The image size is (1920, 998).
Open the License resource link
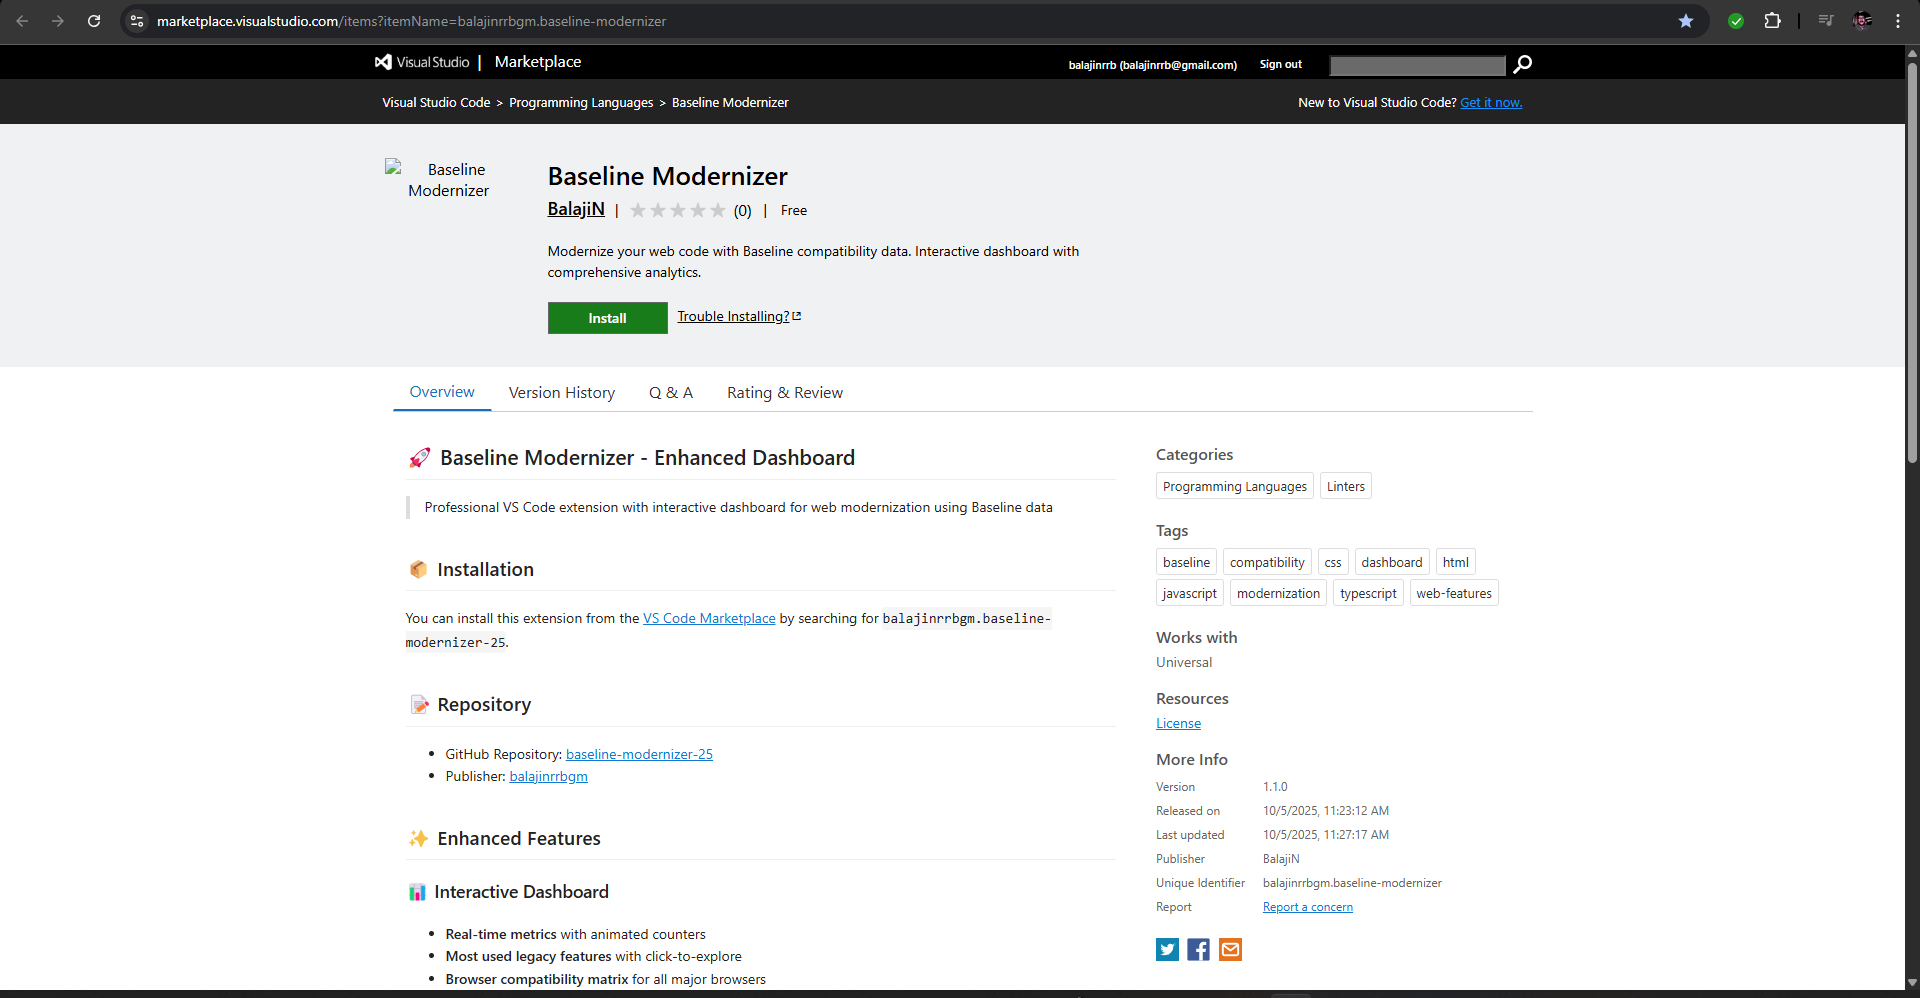[1178, 723]
